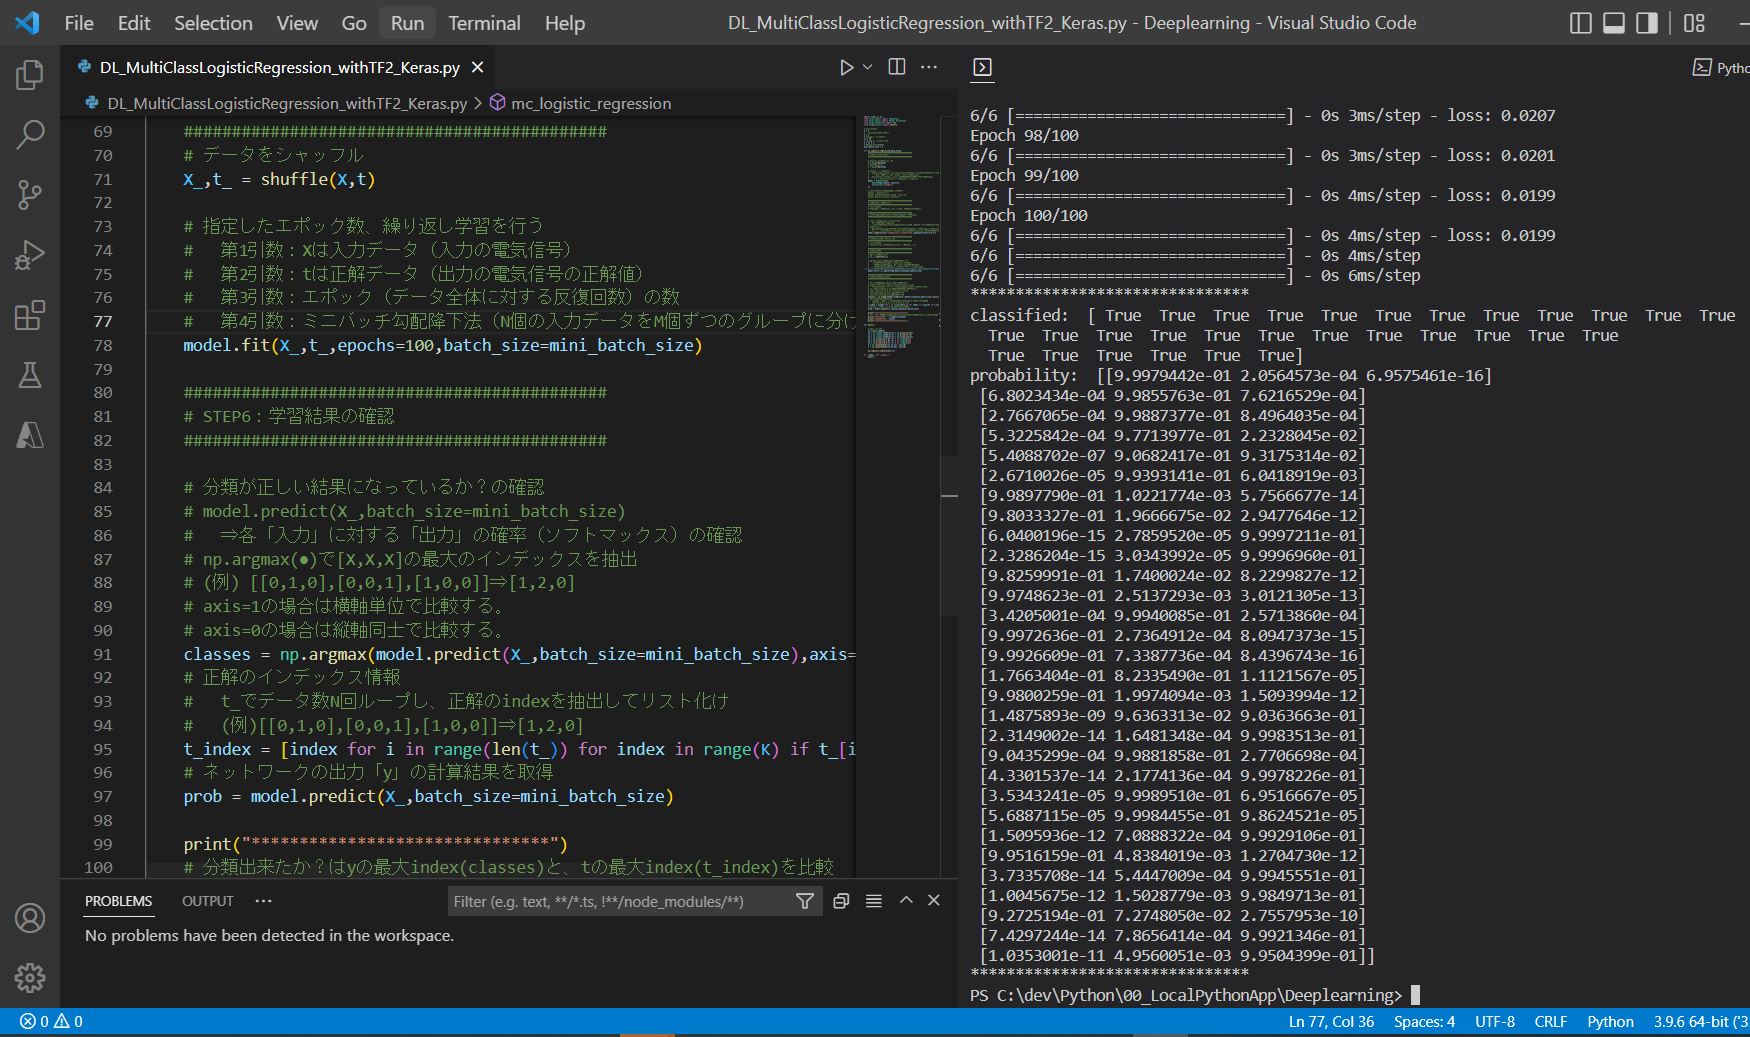Click line number 78 in the gutter
Viewport: 1750px width, 1037px height.
point(103,345)
